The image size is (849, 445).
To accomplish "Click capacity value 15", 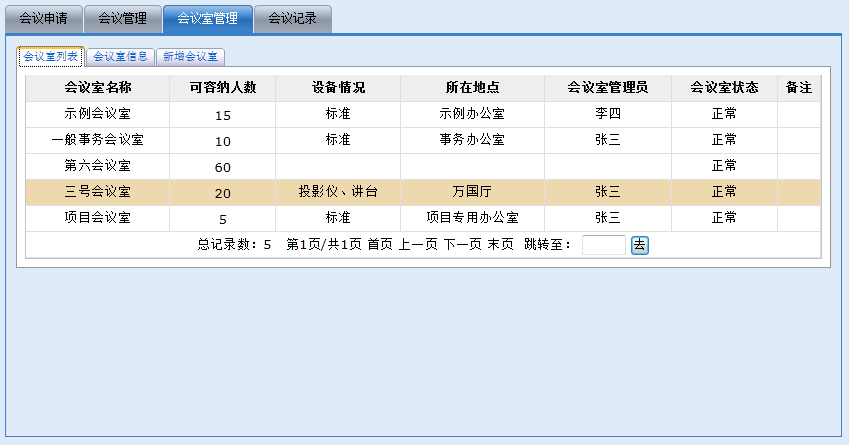I will coord(223,116).
